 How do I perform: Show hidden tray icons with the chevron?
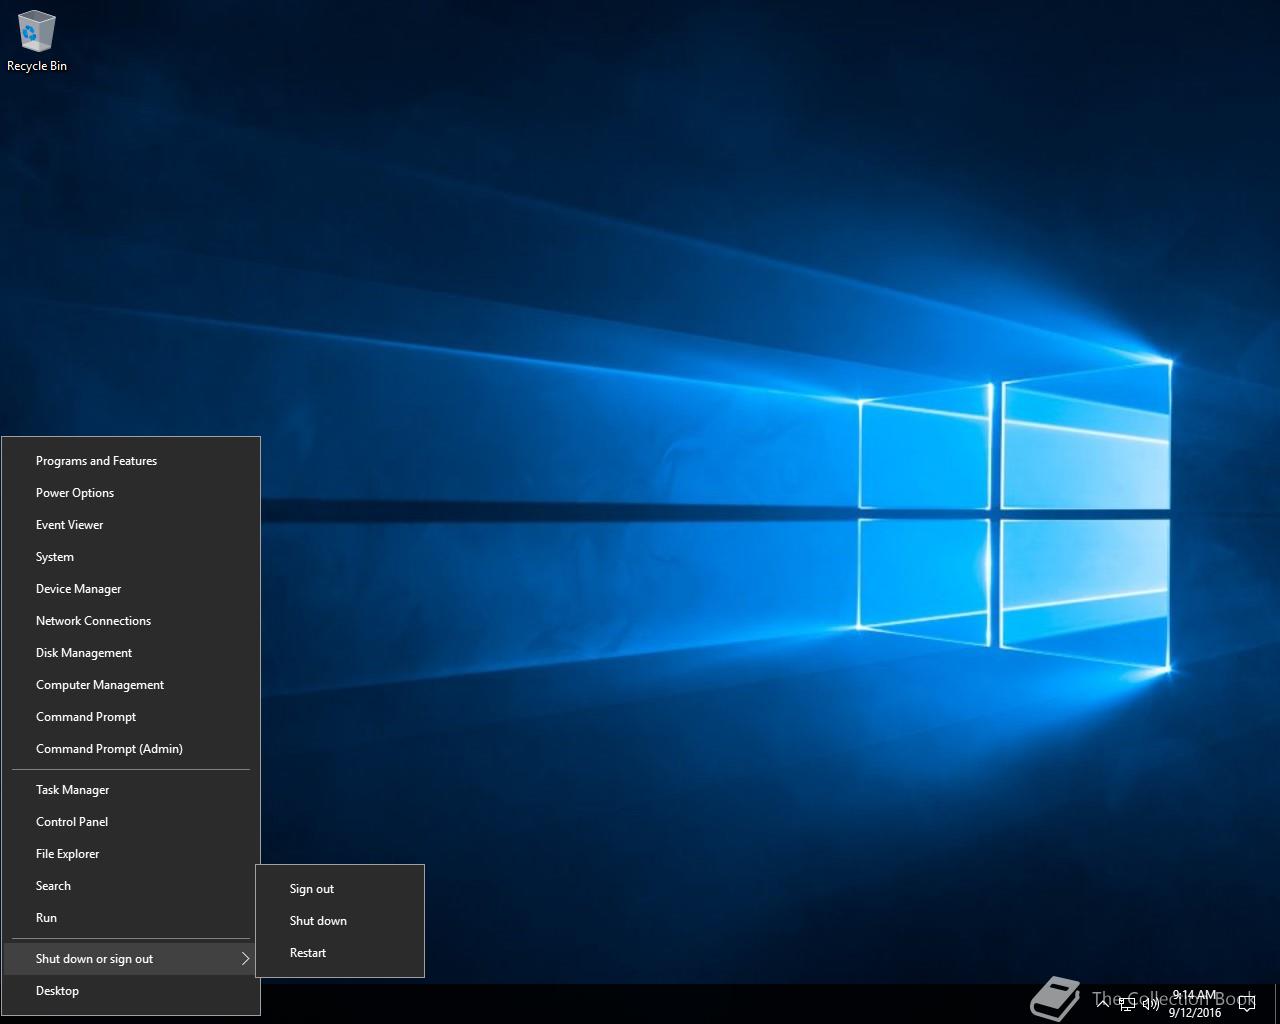1103,1004
